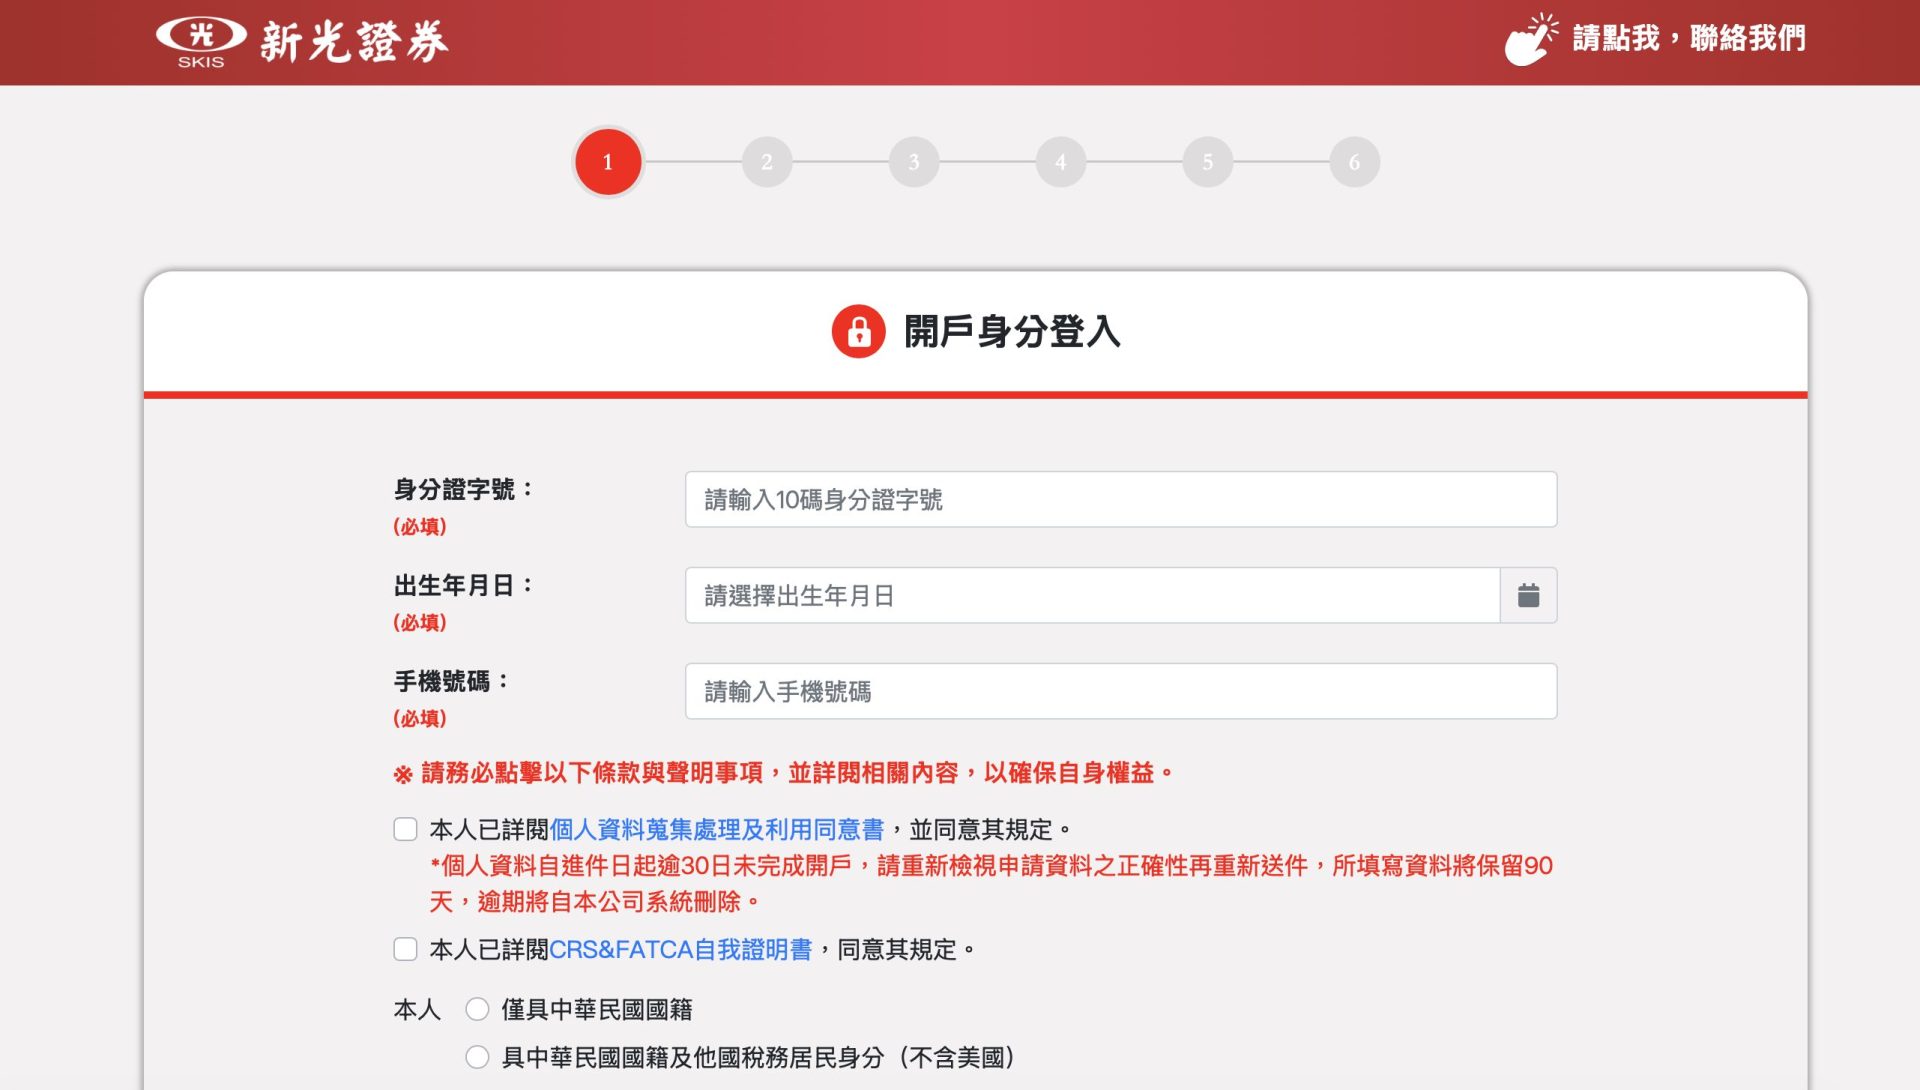Click step 2 circle on the progress bar

tap(767, 161)
